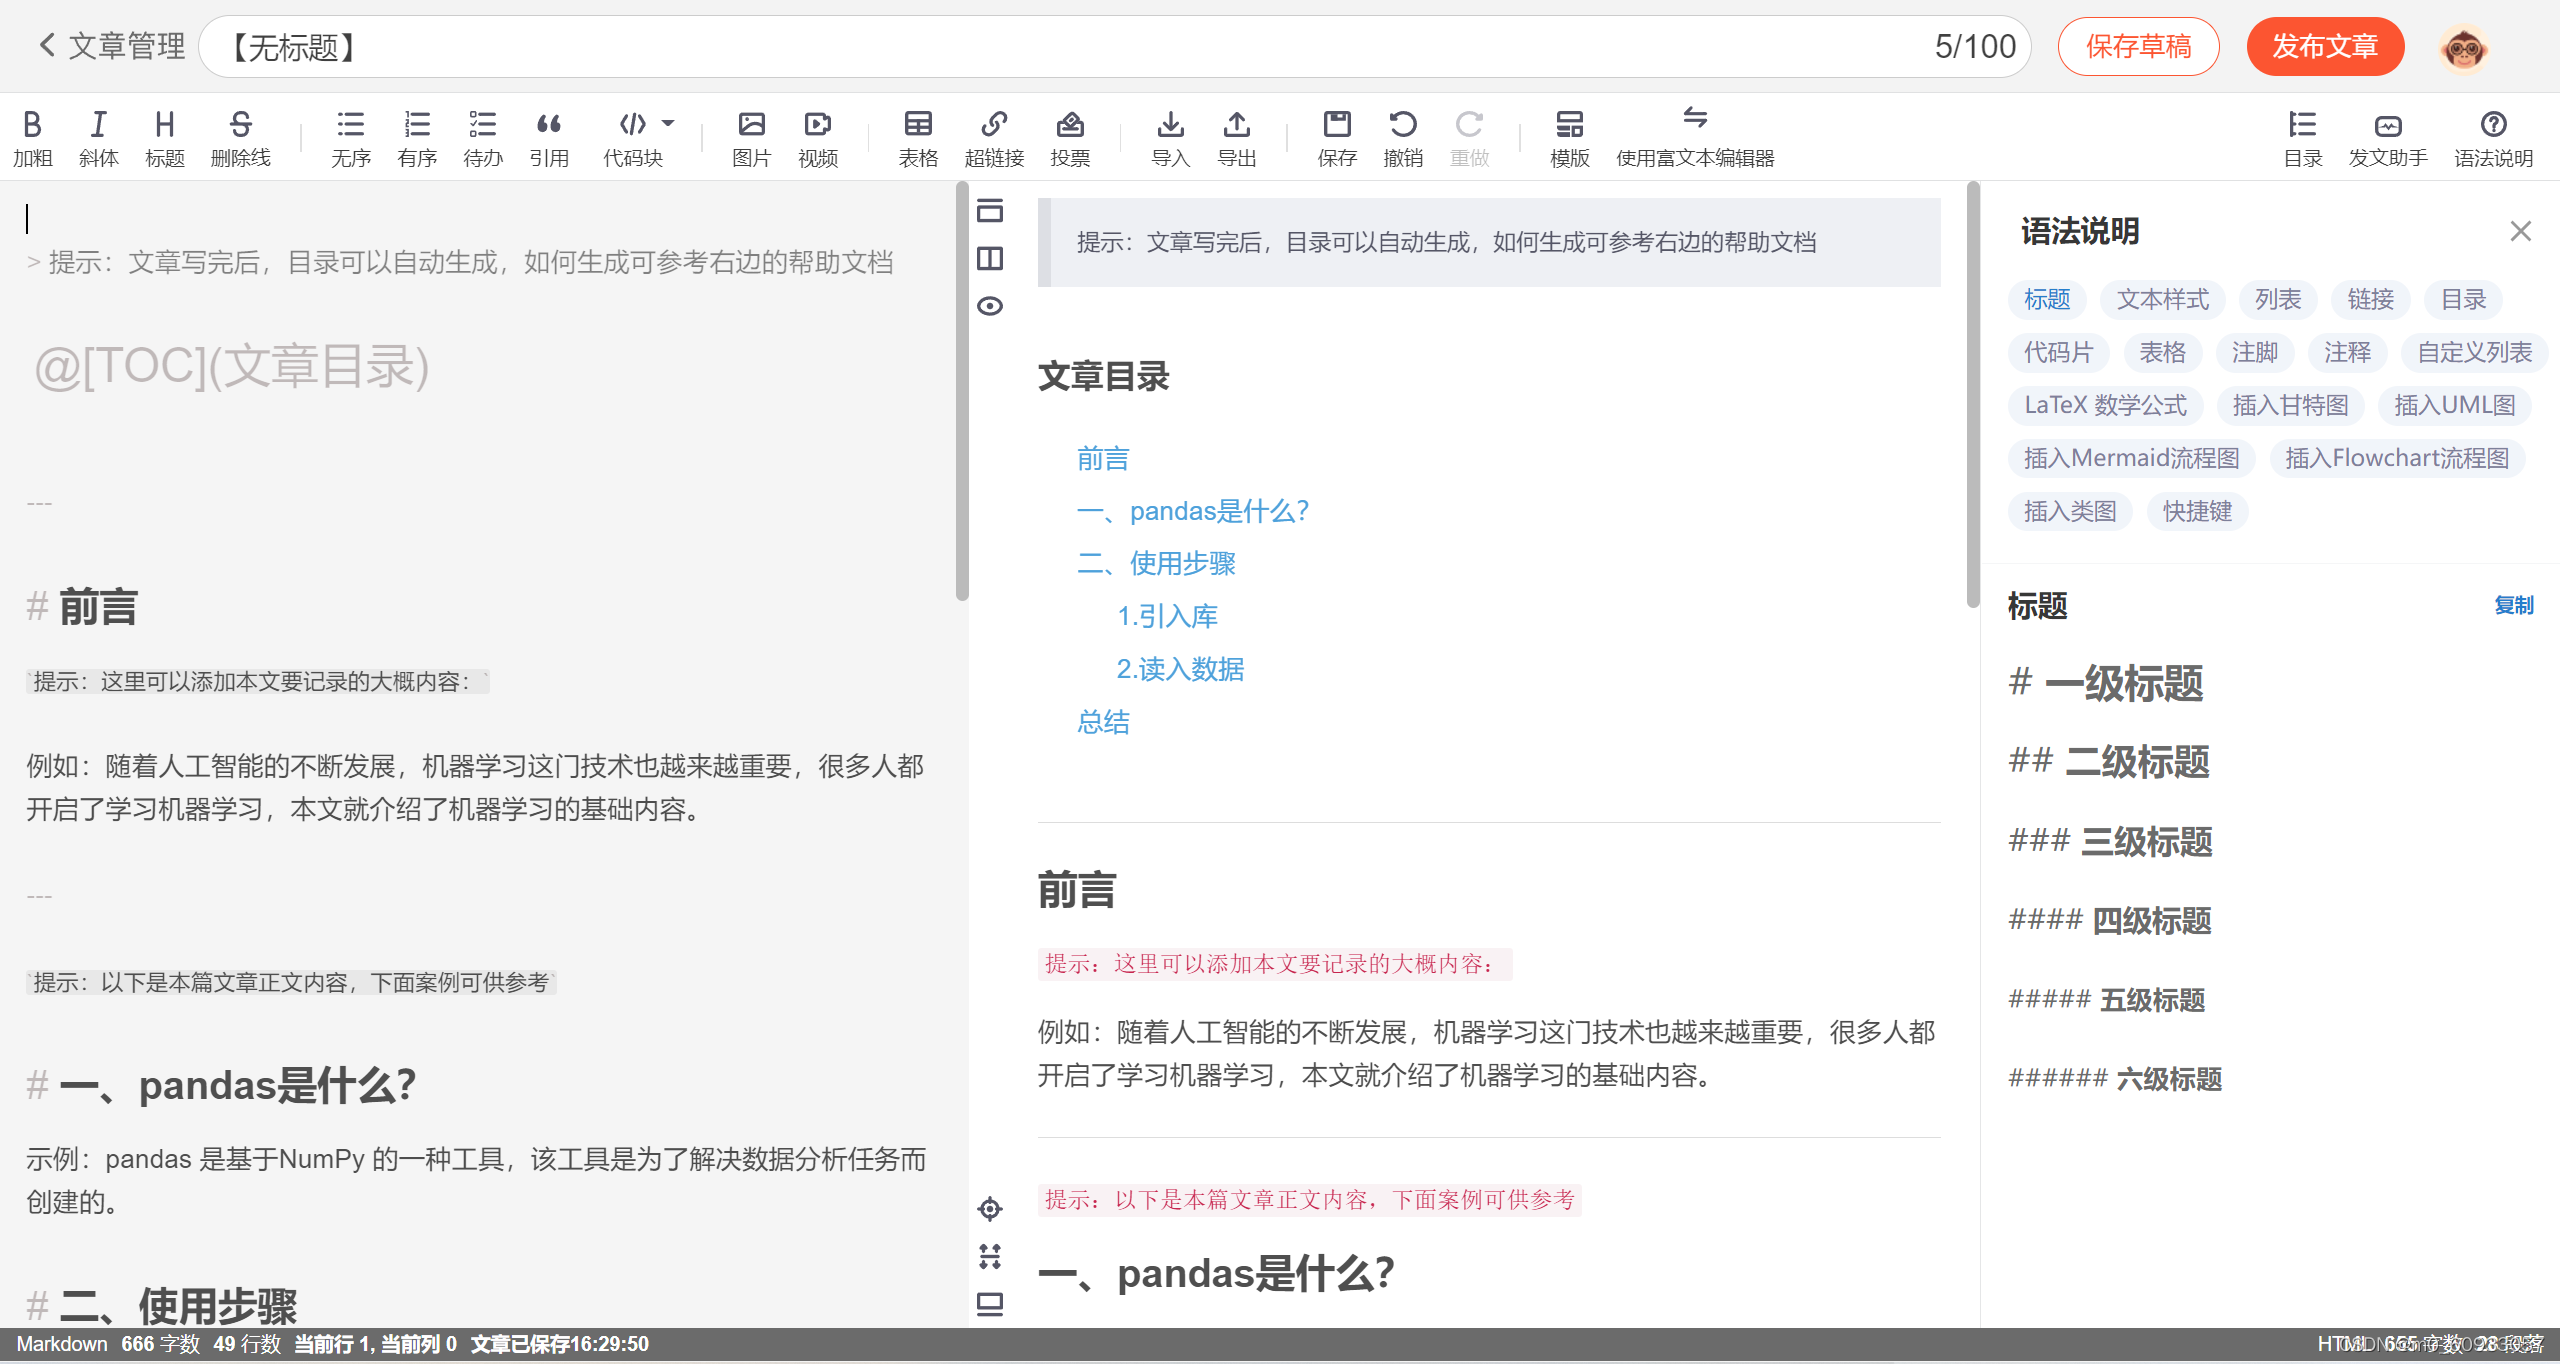2560x1364 pixels.
Task: Select the 目录 syntax tab
Action: [x=2463, y=299]
